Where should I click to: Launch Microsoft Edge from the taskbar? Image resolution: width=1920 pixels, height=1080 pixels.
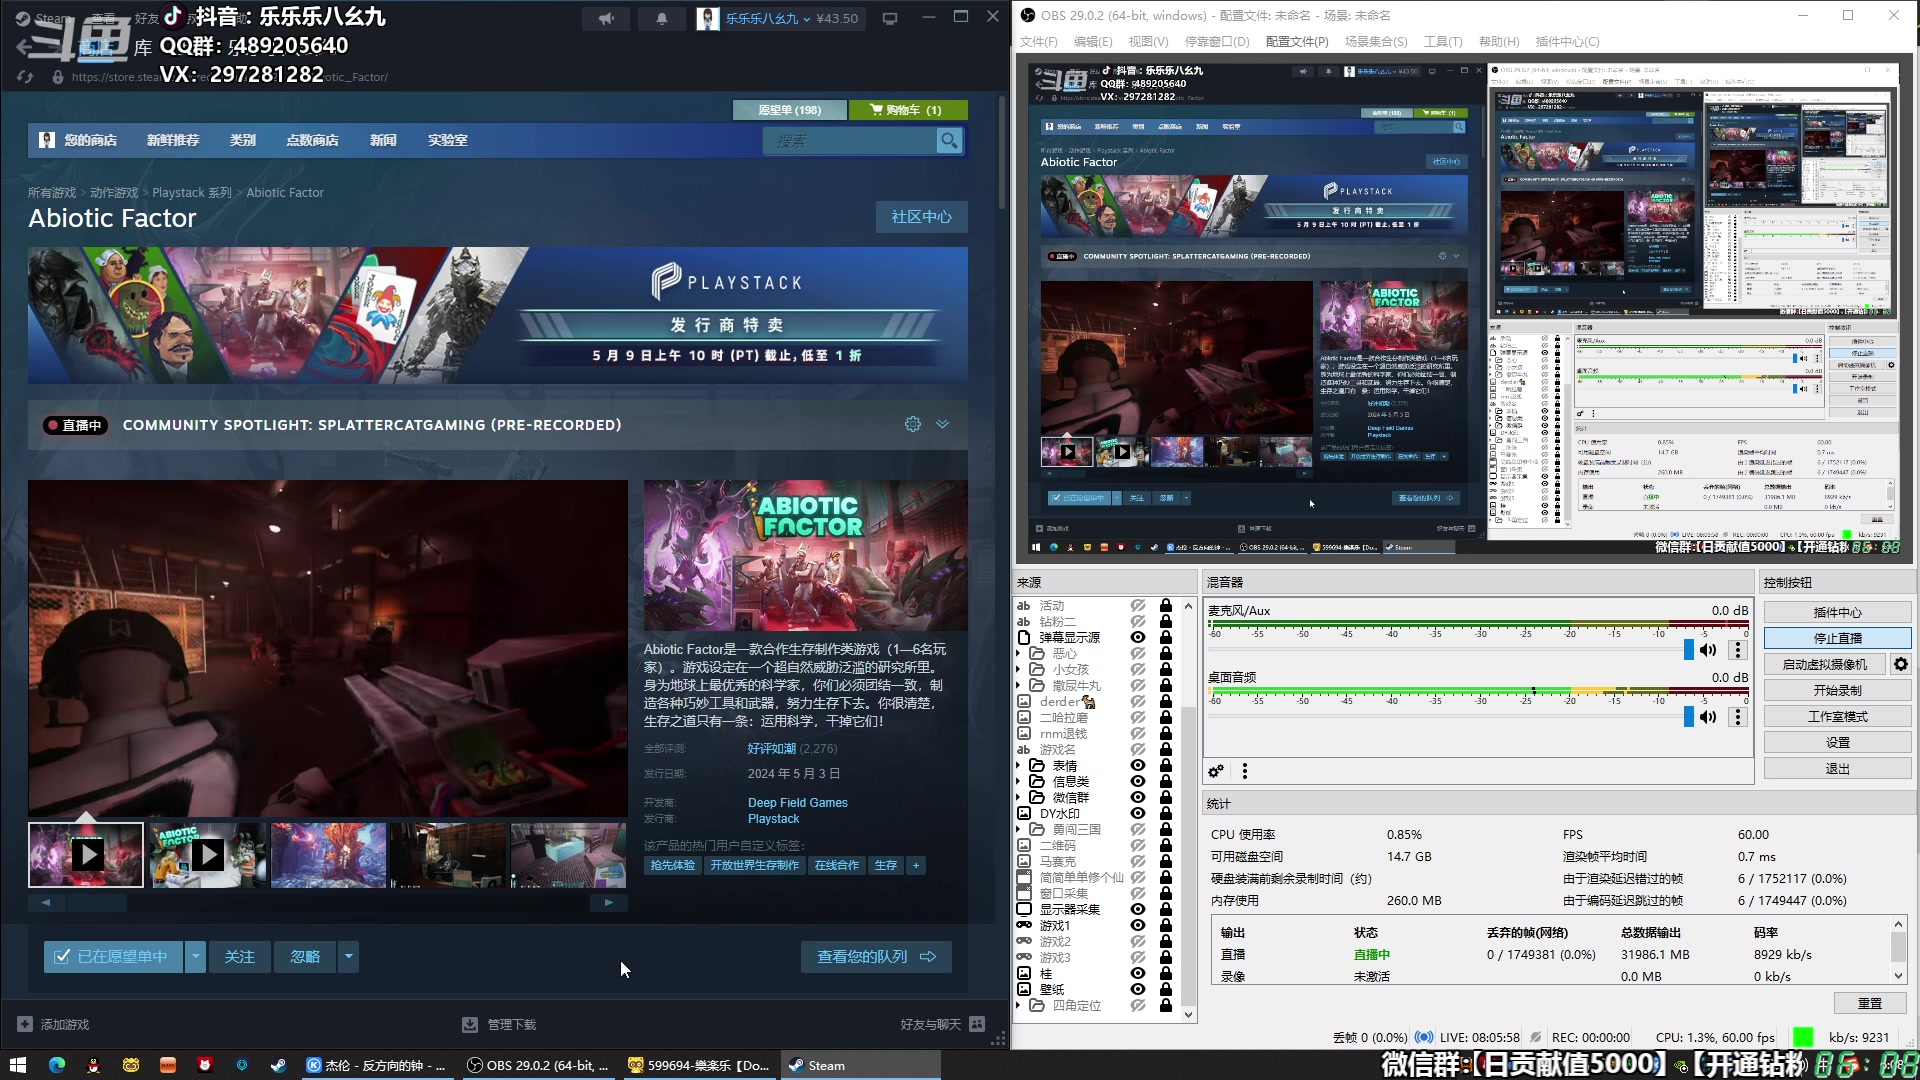[x=57, y=1065]
